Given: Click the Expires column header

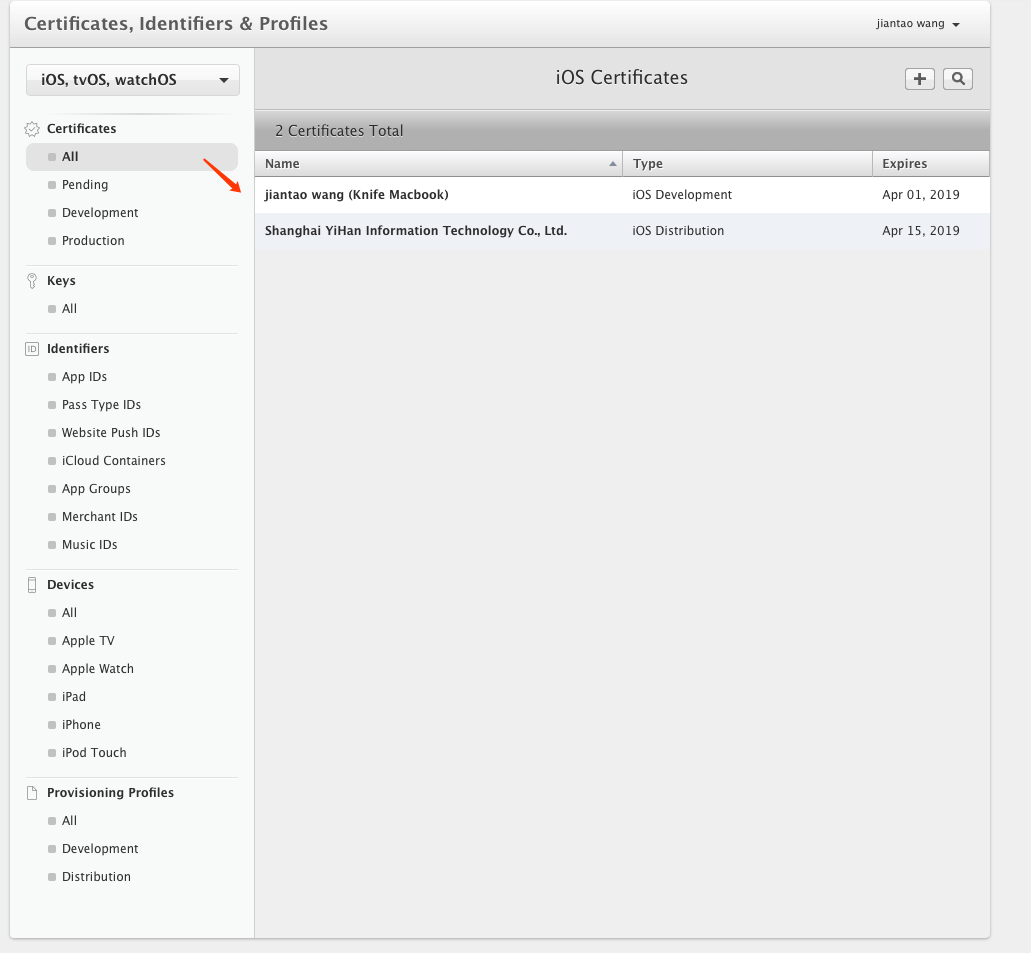Looking at the screenshot, I should point(904,164).
